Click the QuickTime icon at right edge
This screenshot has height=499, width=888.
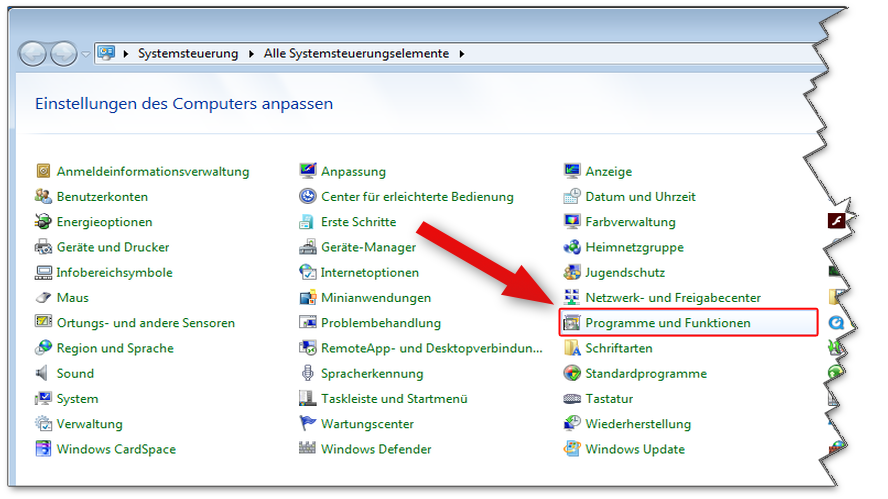pyautogui.click(x=836, y=323)
